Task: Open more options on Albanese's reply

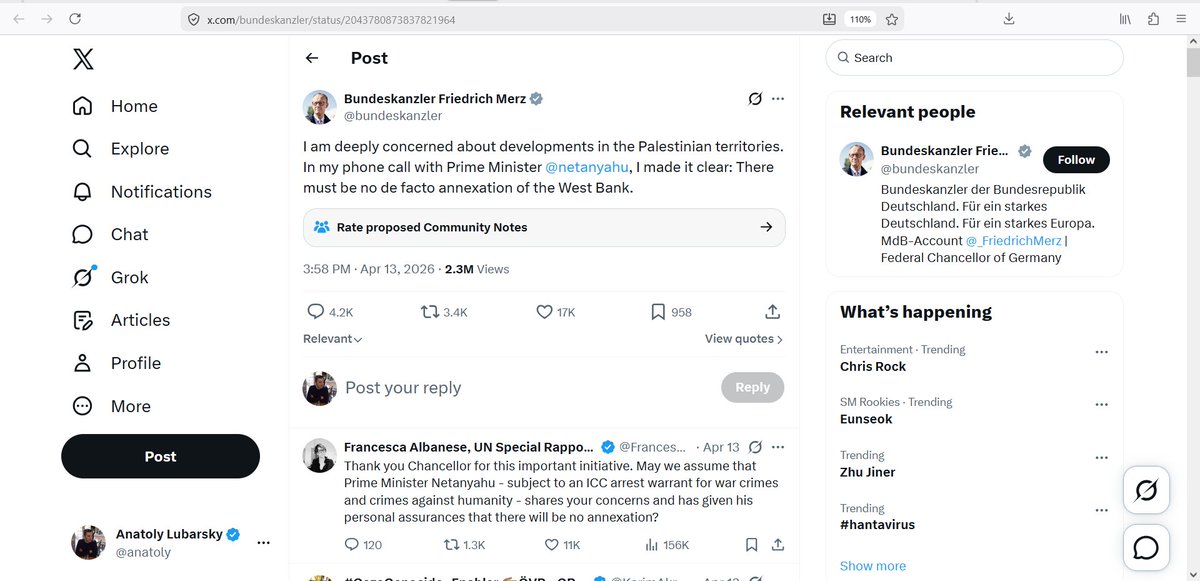Action: click(x=778, y=447)
